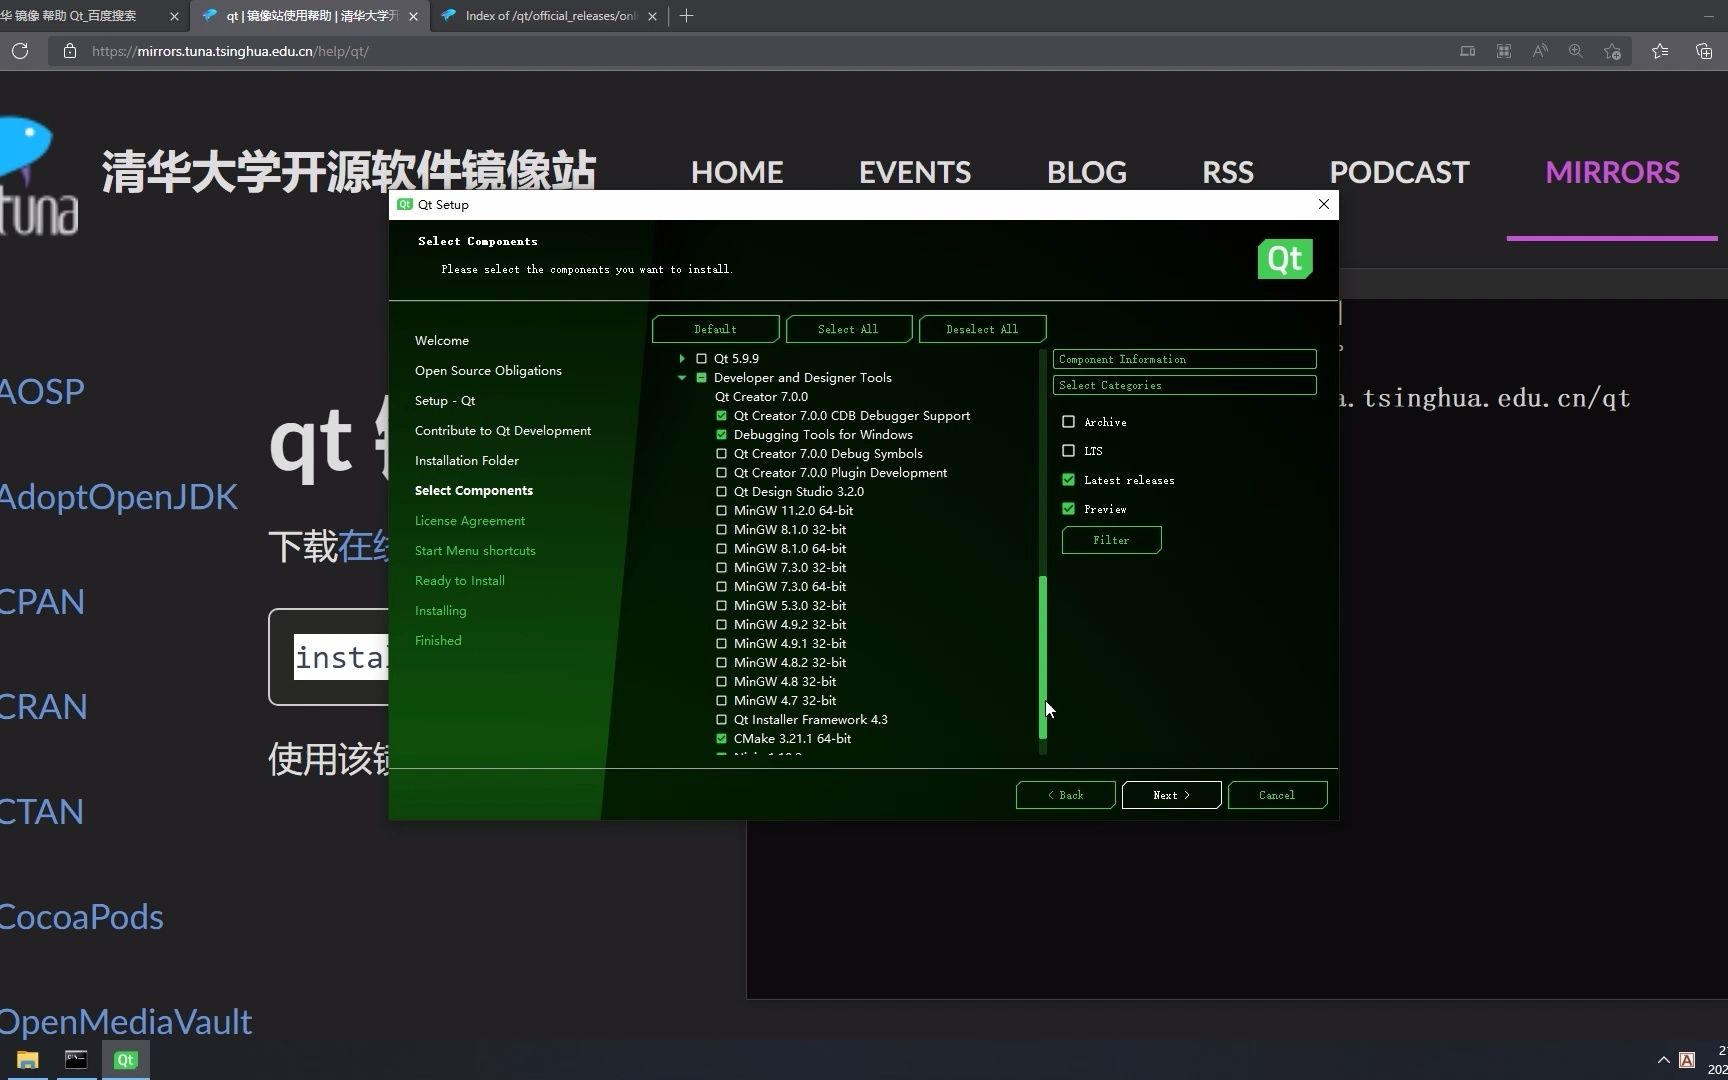The width and height of the screenshot is (1728, 1080).
Task: Click Next in Qt Setup
Action: point(1171,795)
